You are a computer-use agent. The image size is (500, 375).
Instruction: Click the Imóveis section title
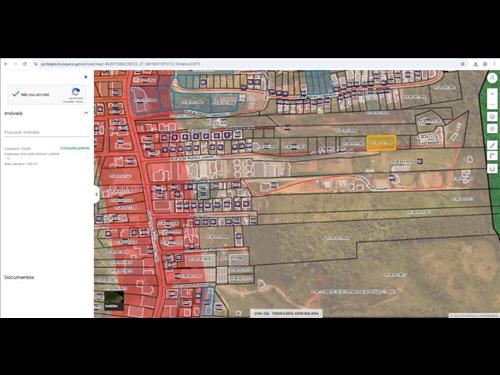click(13, 113)
